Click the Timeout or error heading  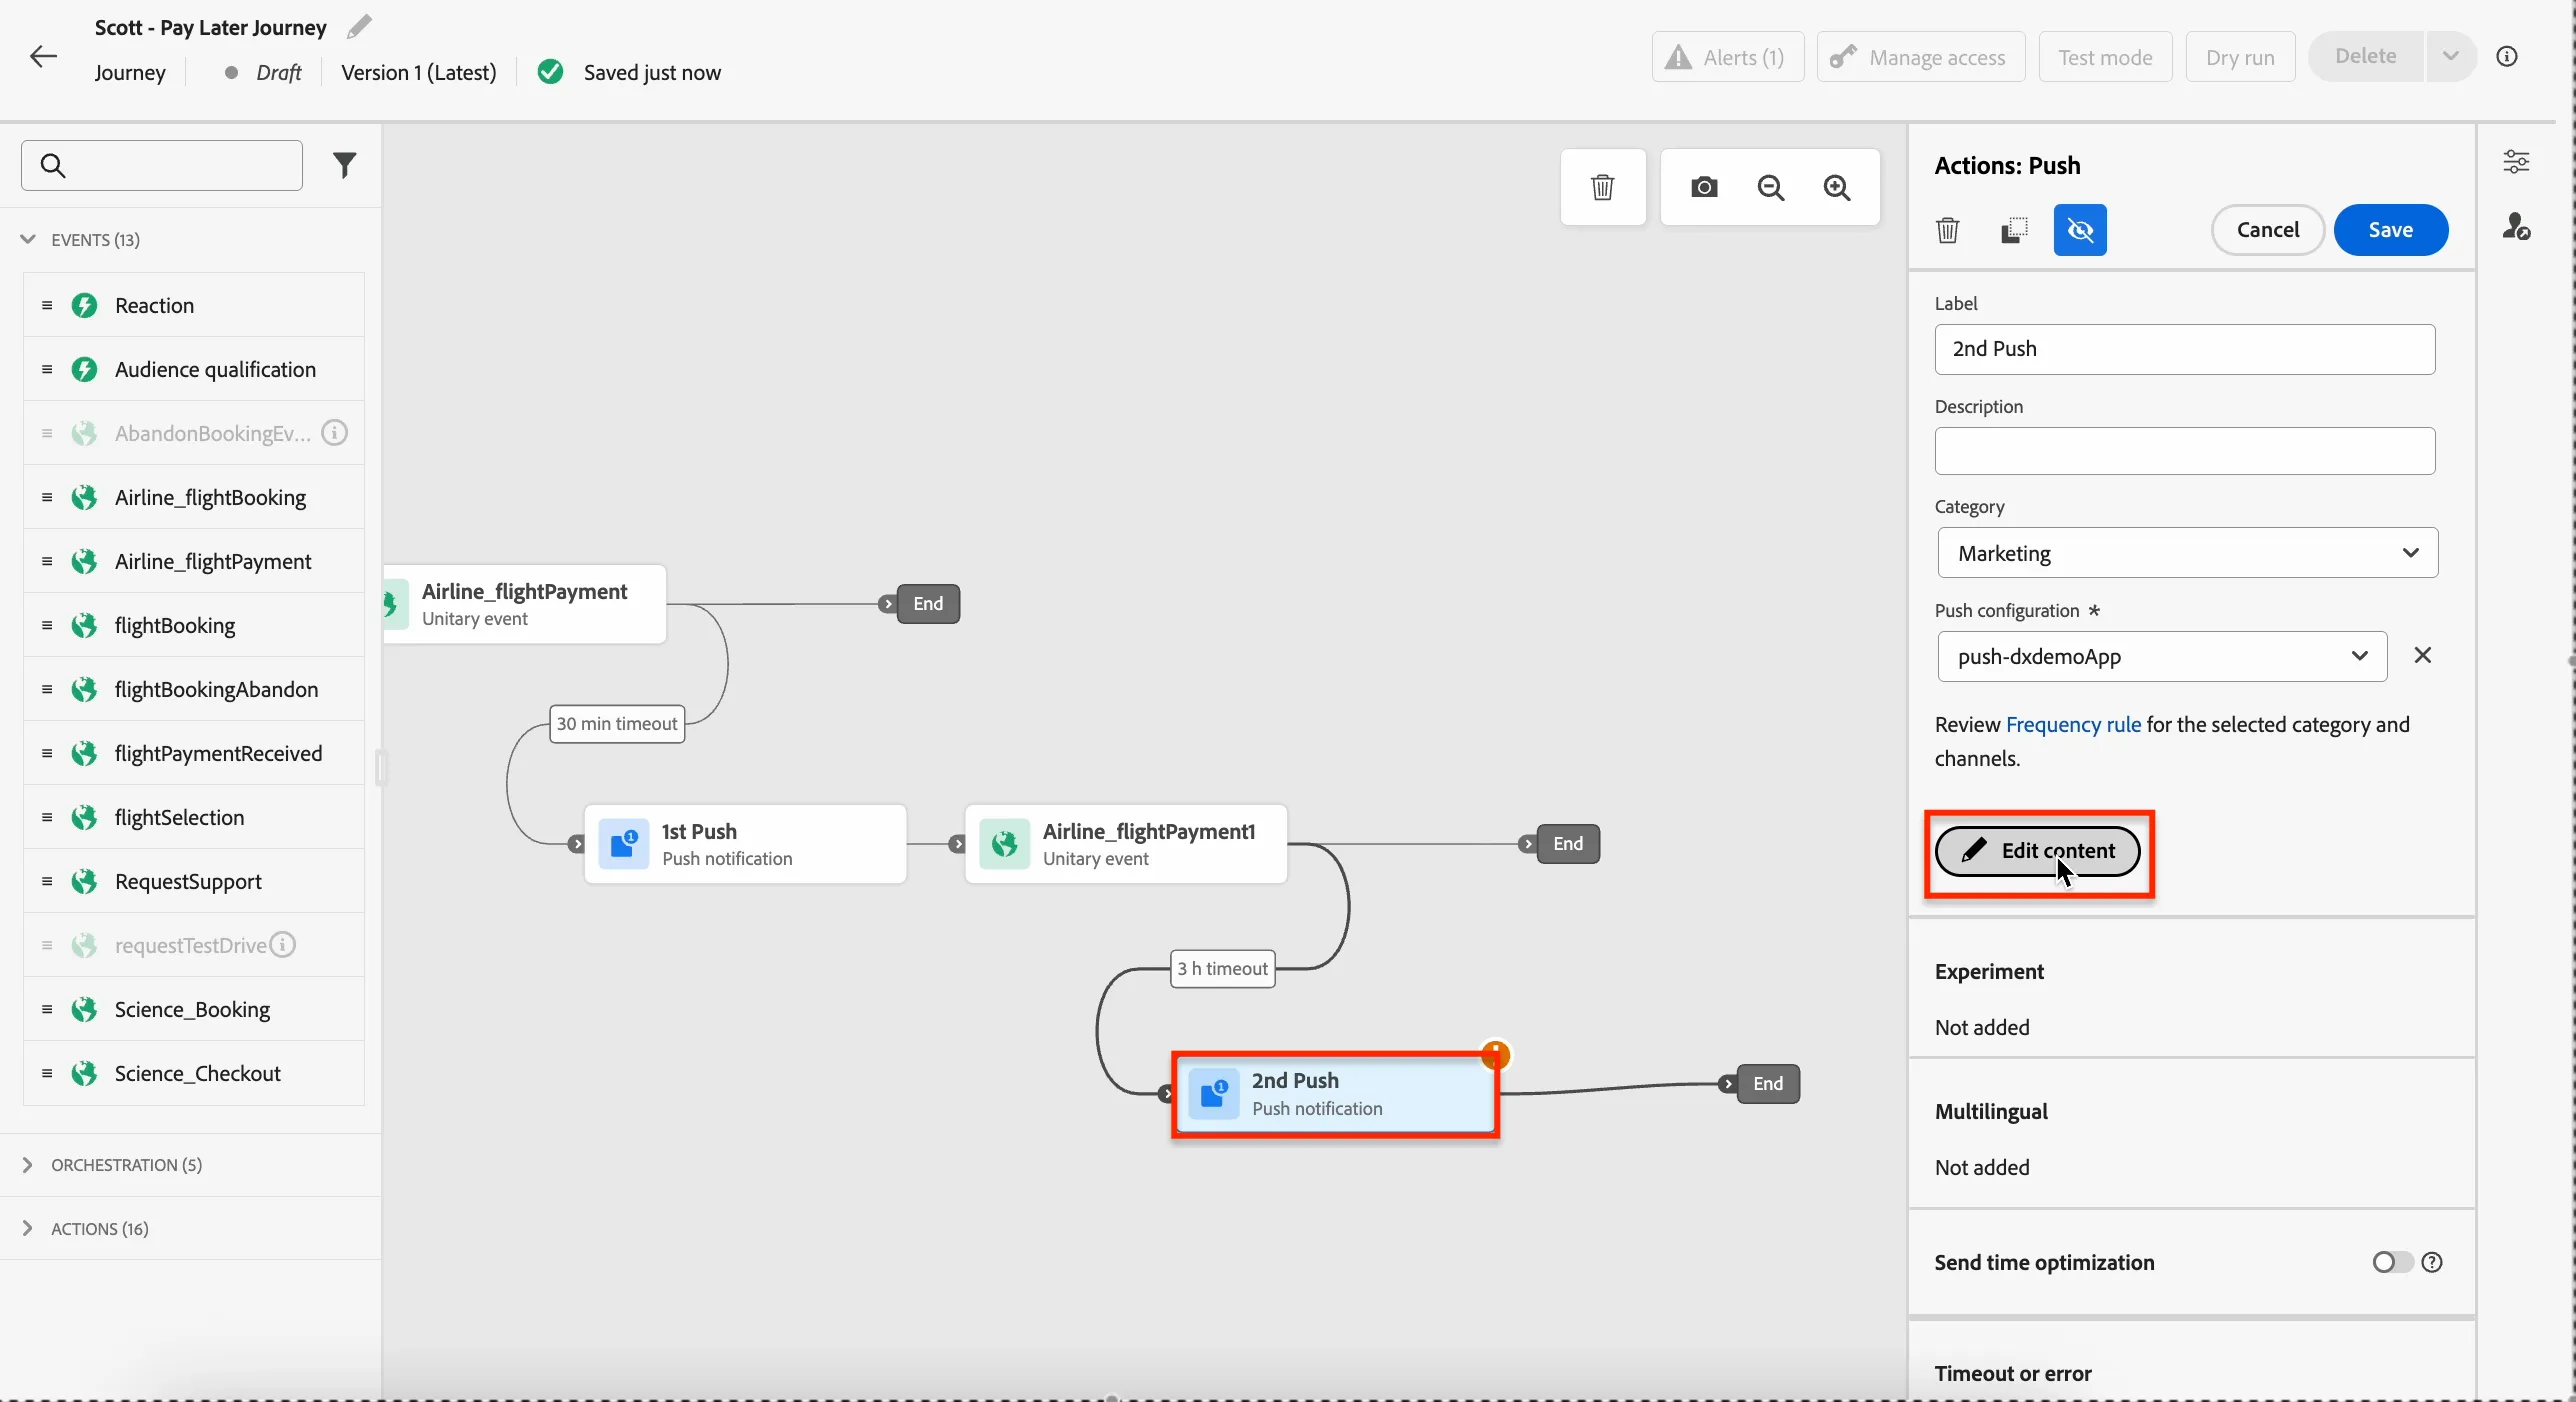(2012, 1373)
